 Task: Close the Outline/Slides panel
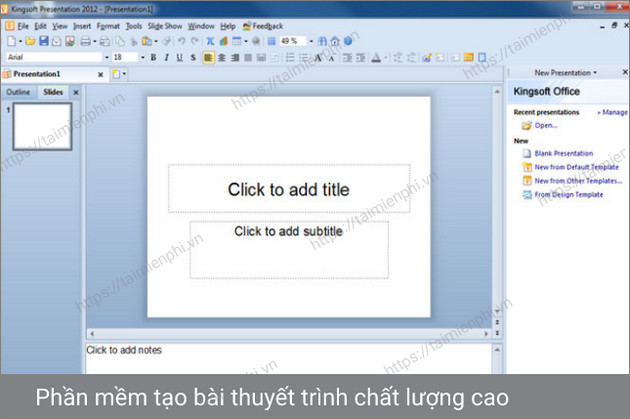tap(76, 92)
